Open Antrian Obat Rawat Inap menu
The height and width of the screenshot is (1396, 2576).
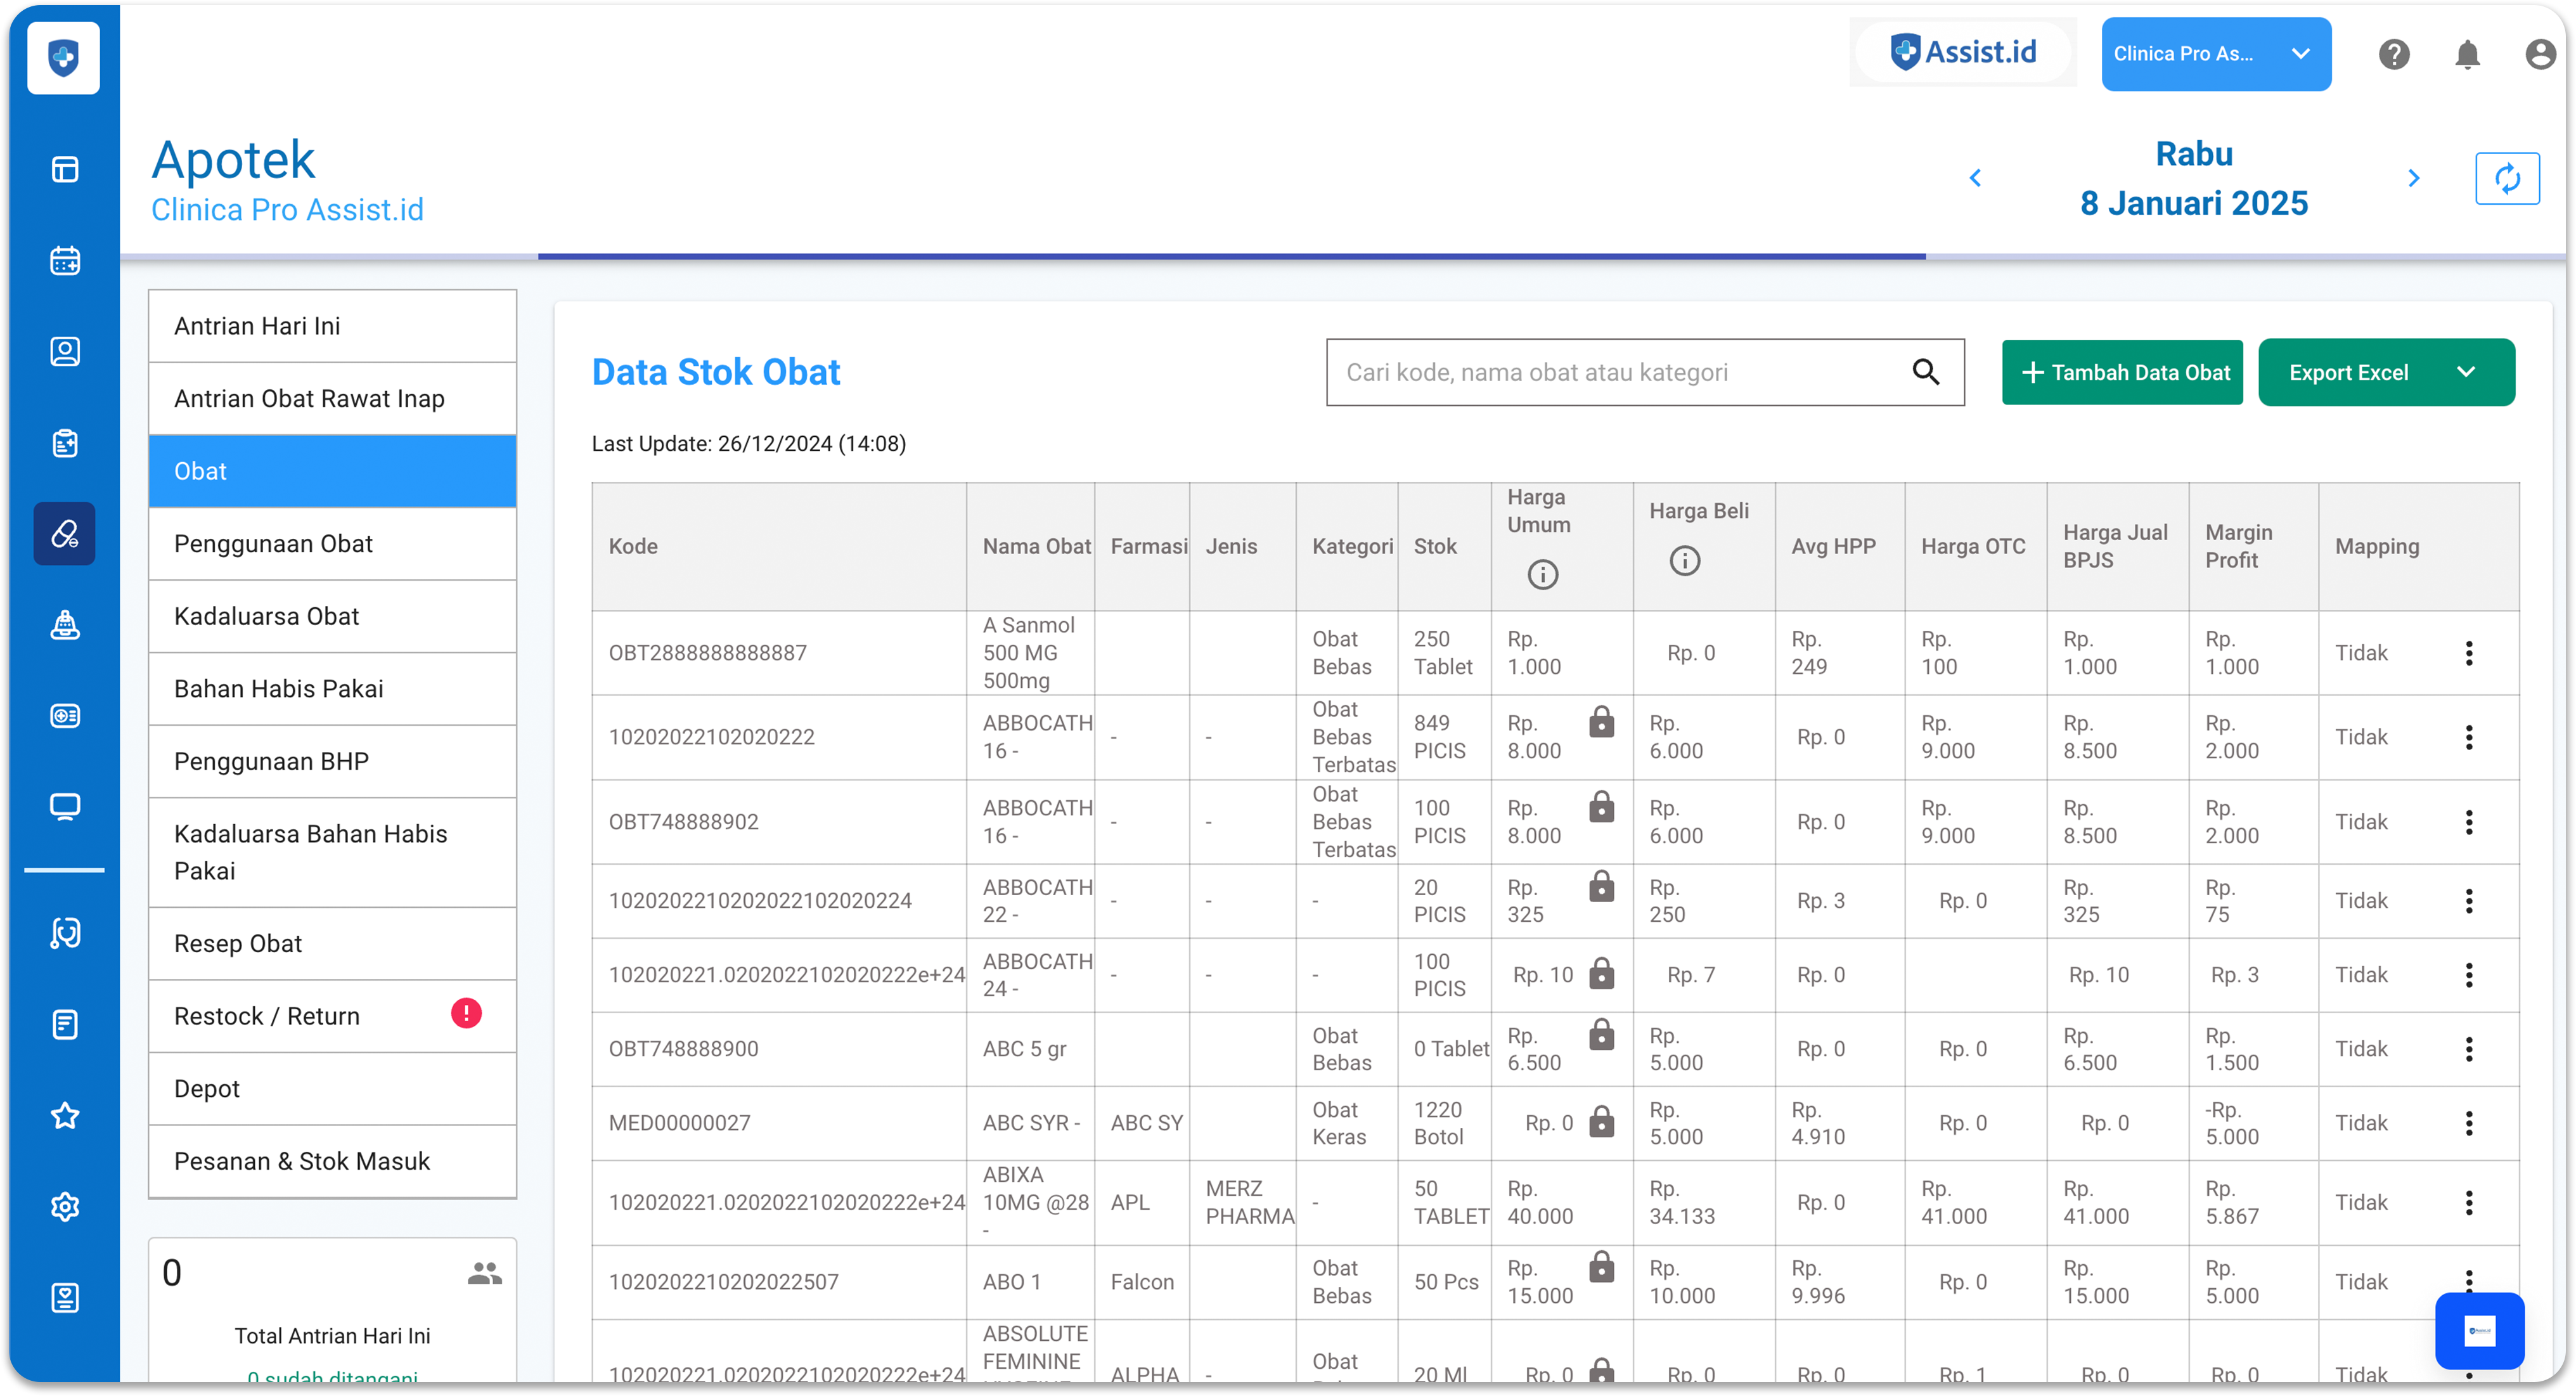[x=332, y=399]
